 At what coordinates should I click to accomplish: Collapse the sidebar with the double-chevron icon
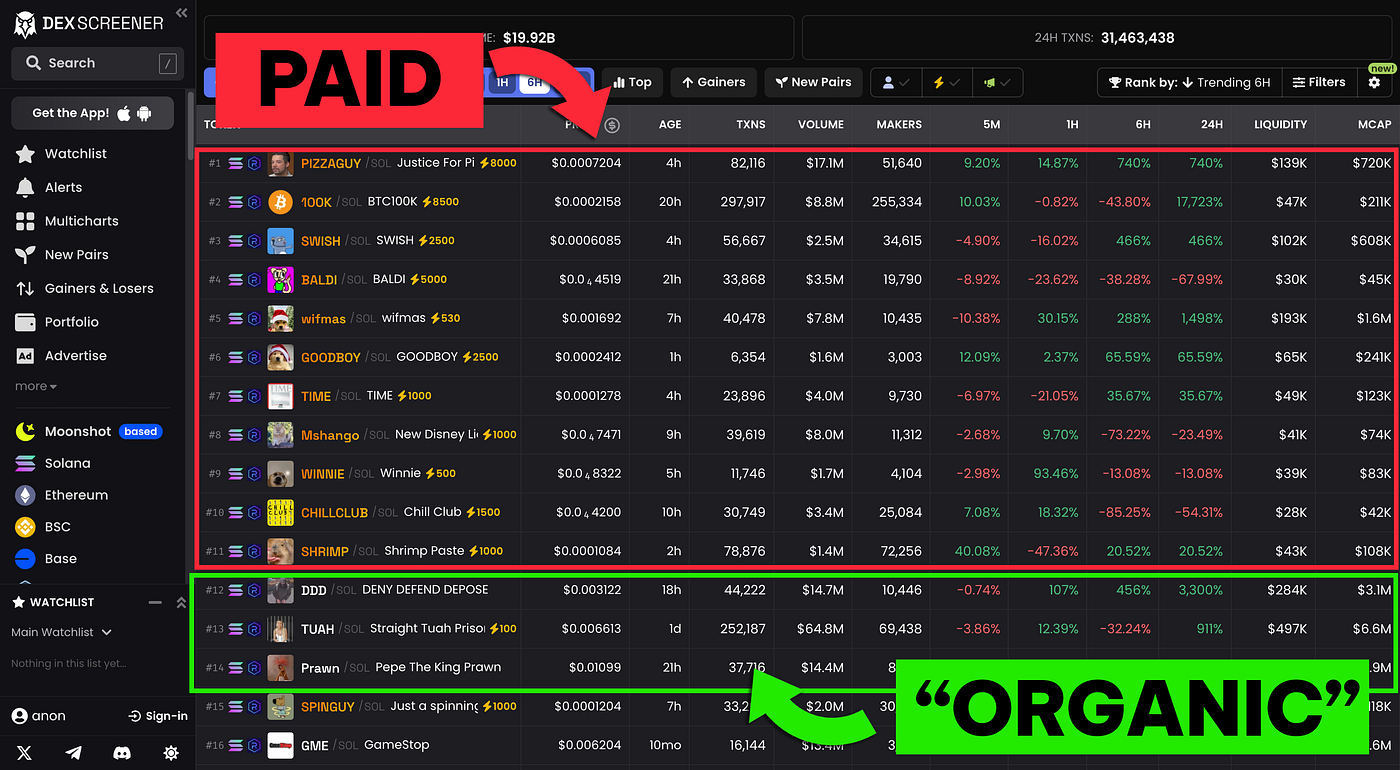181,13
